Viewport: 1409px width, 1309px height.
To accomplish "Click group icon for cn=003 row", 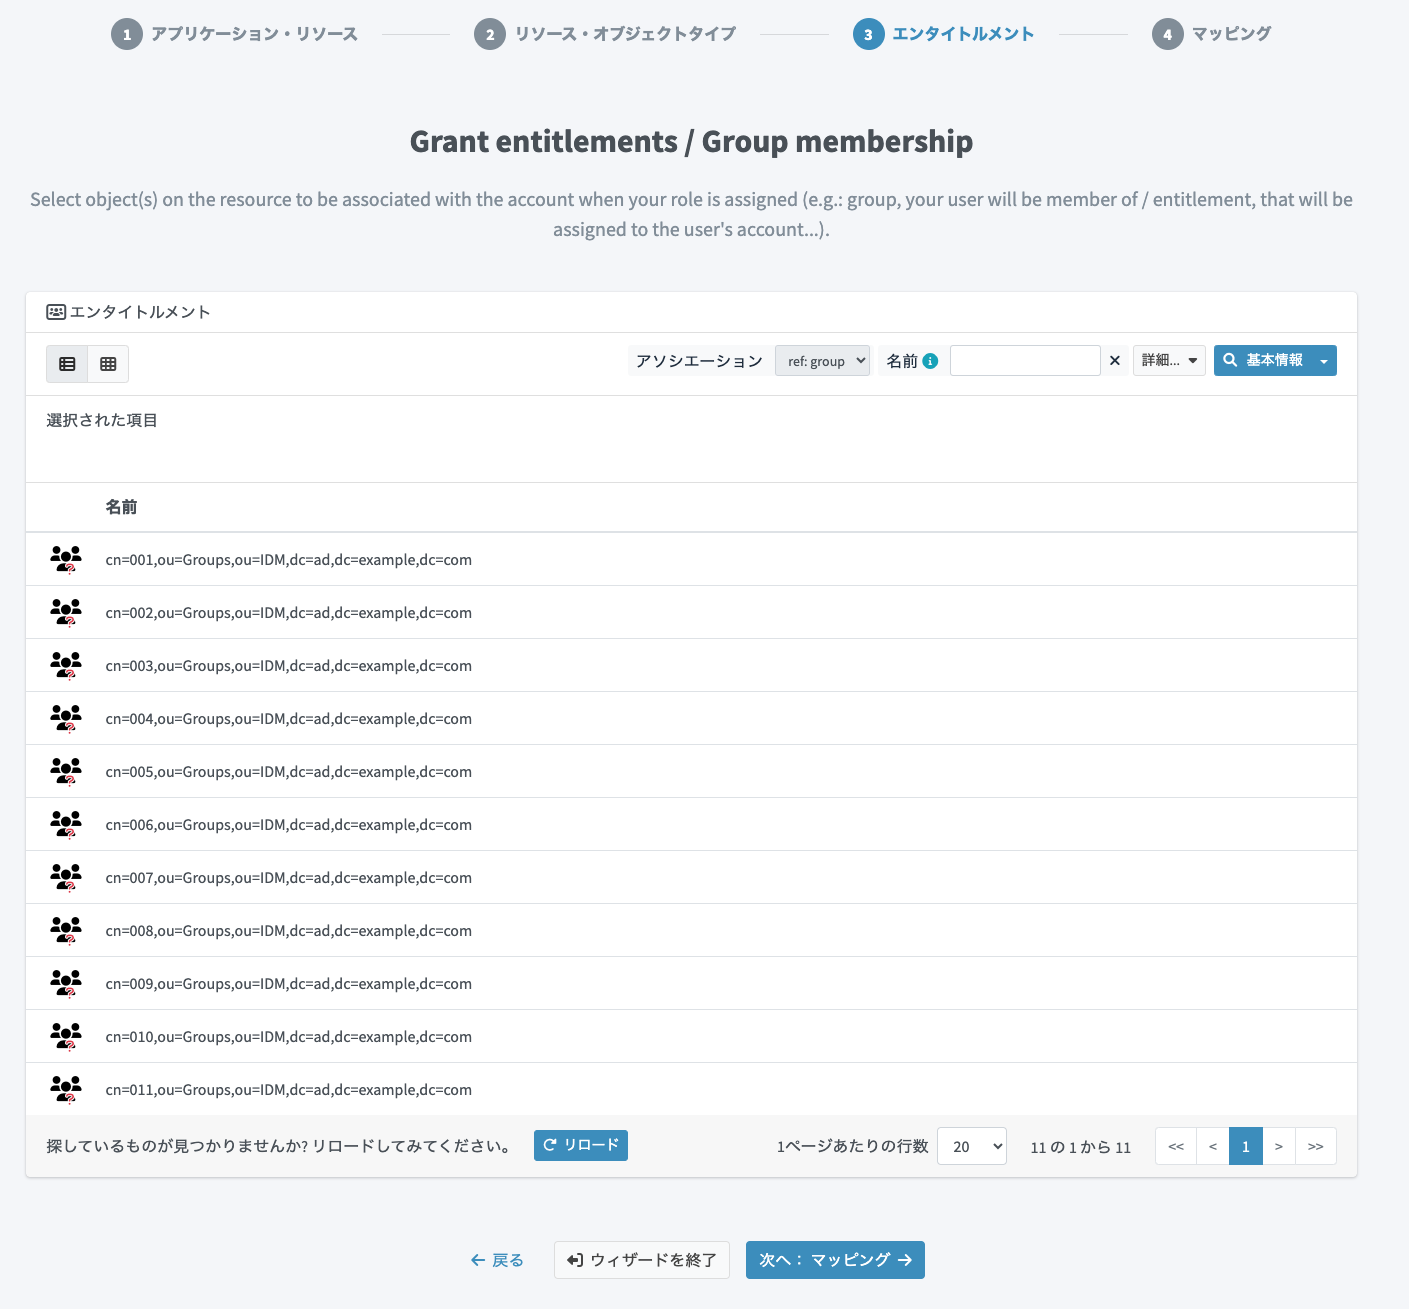I will tap(66, 665).
